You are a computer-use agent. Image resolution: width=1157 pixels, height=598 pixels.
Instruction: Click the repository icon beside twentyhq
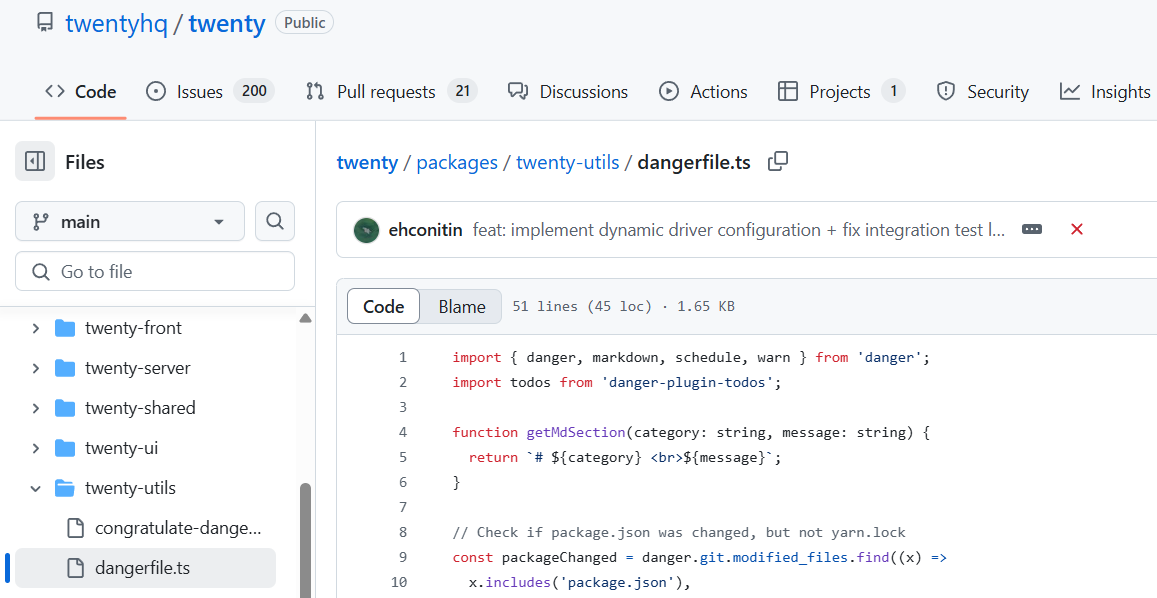click(x=45, y=23)
